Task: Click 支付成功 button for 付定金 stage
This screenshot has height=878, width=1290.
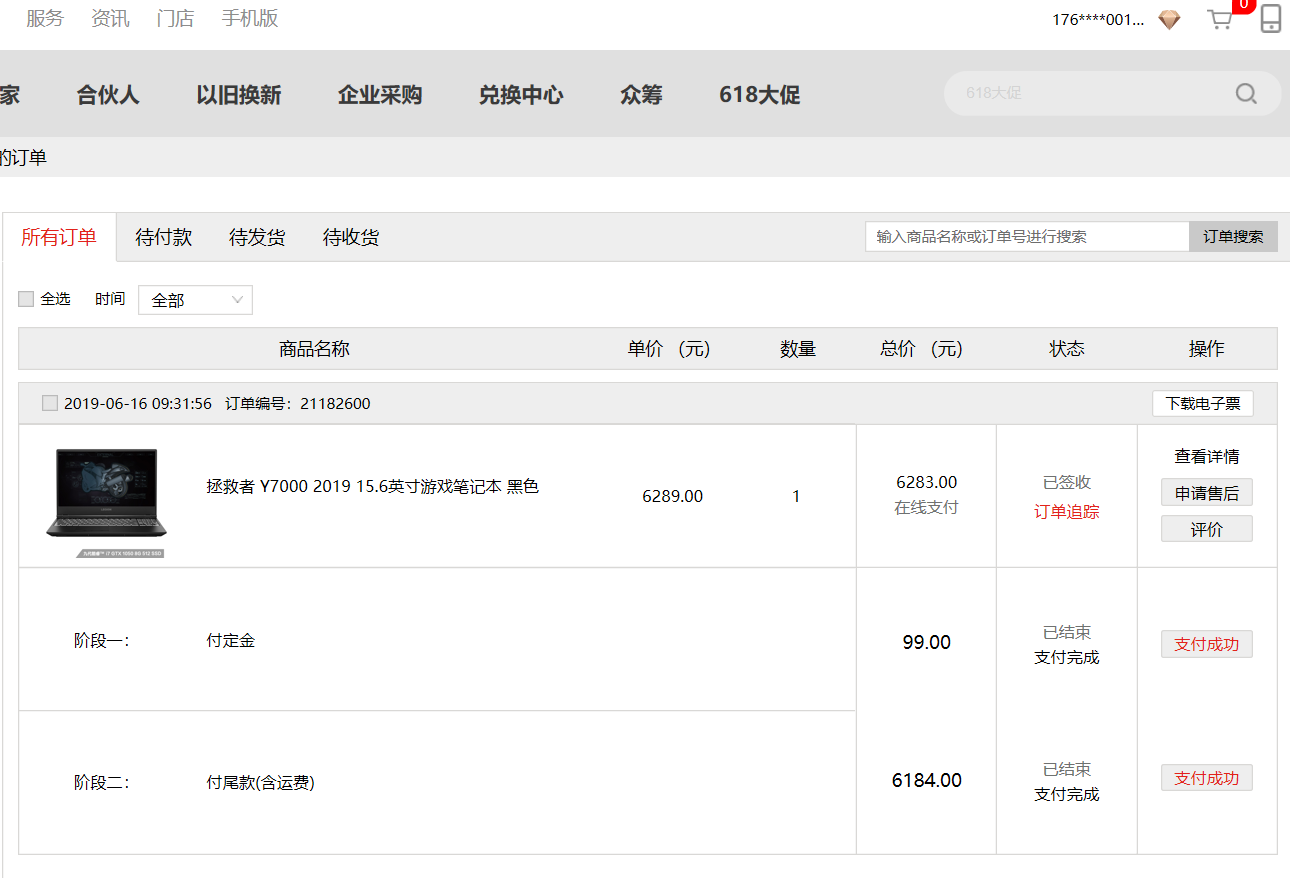Action: pyautogui.click(x=1207, y=644)
